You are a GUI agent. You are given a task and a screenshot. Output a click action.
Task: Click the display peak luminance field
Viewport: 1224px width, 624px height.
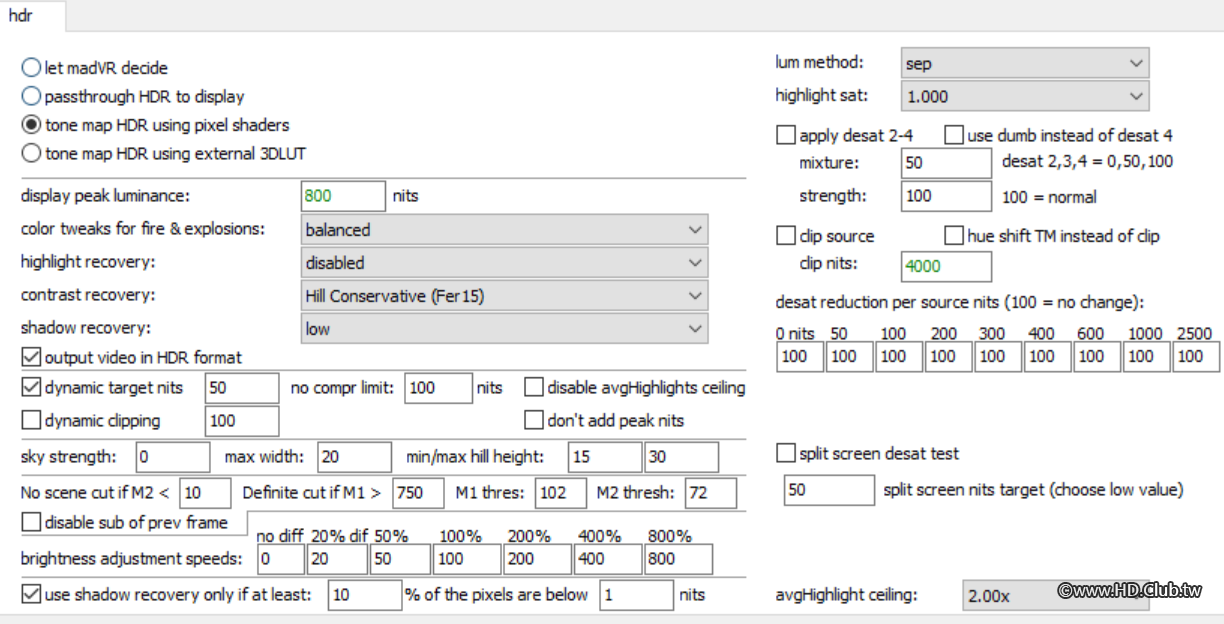point(342,196)
